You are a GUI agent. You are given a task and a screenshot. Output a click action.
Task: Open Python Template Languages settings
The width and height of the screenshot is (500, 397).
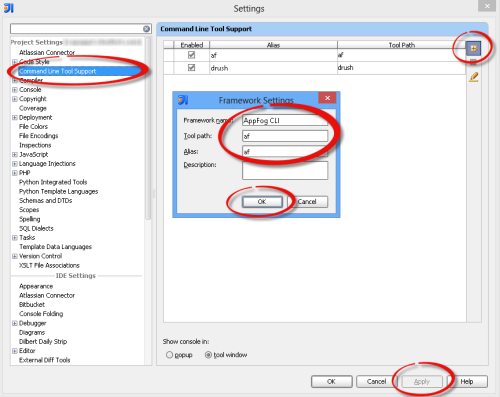pyautogui.click(x=59, y=191)
